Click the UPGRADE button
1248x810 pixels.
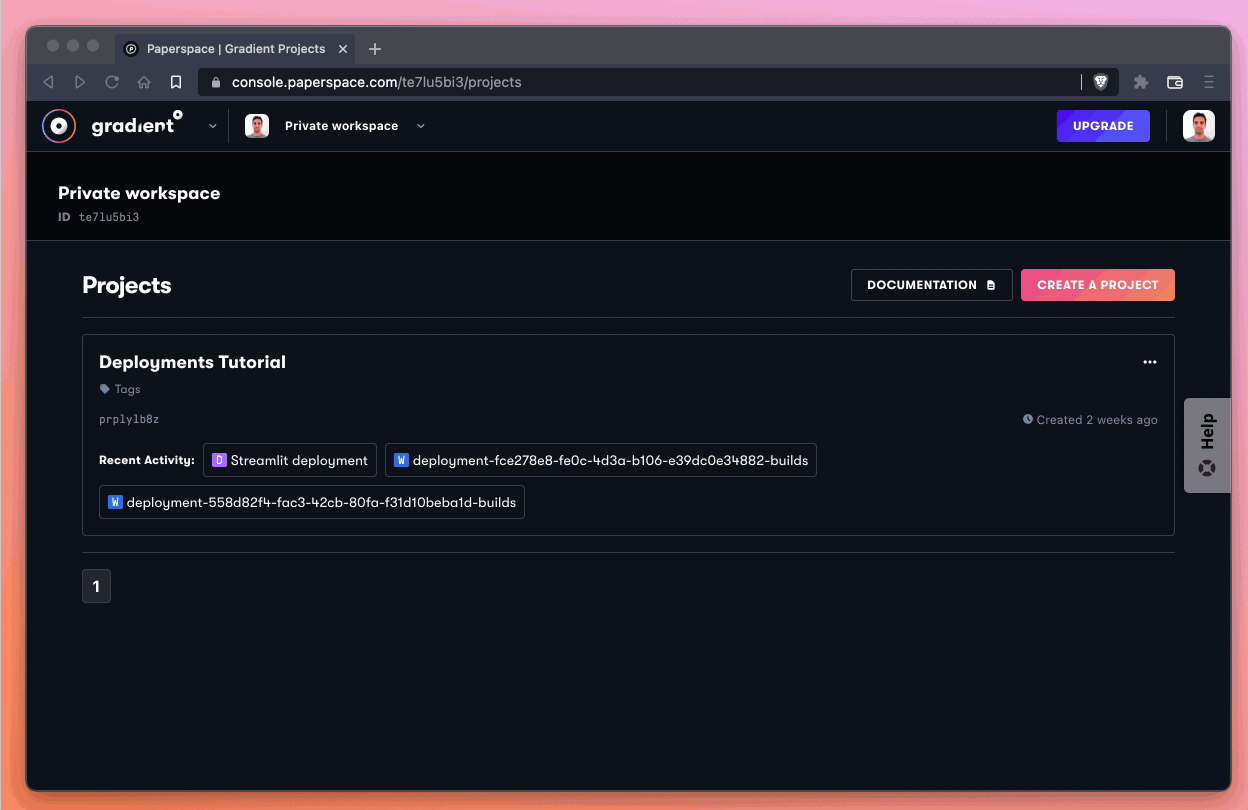click(1103, 126)
